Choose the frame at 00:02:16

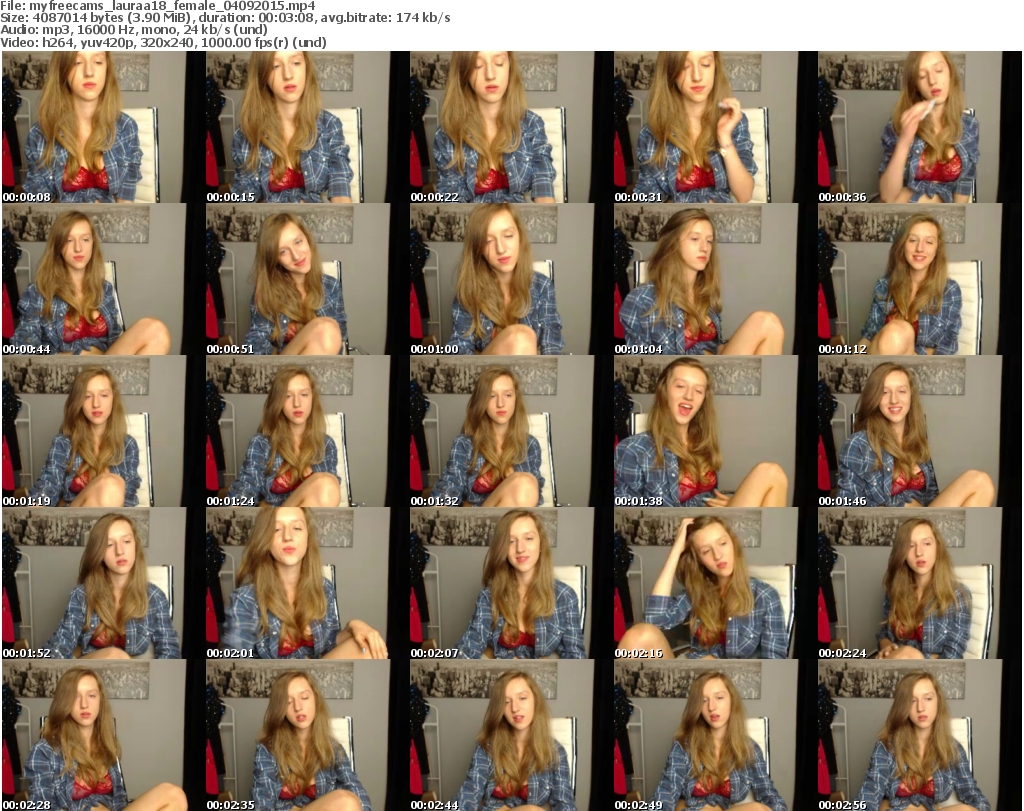pyautogui.click(x=715, y=584)
